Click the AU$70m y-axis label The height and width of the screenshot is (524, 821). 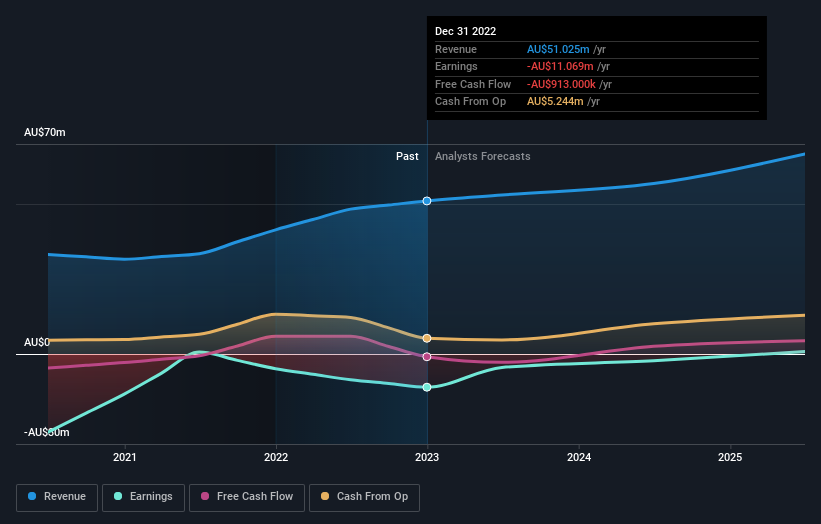tap(45, 132)
